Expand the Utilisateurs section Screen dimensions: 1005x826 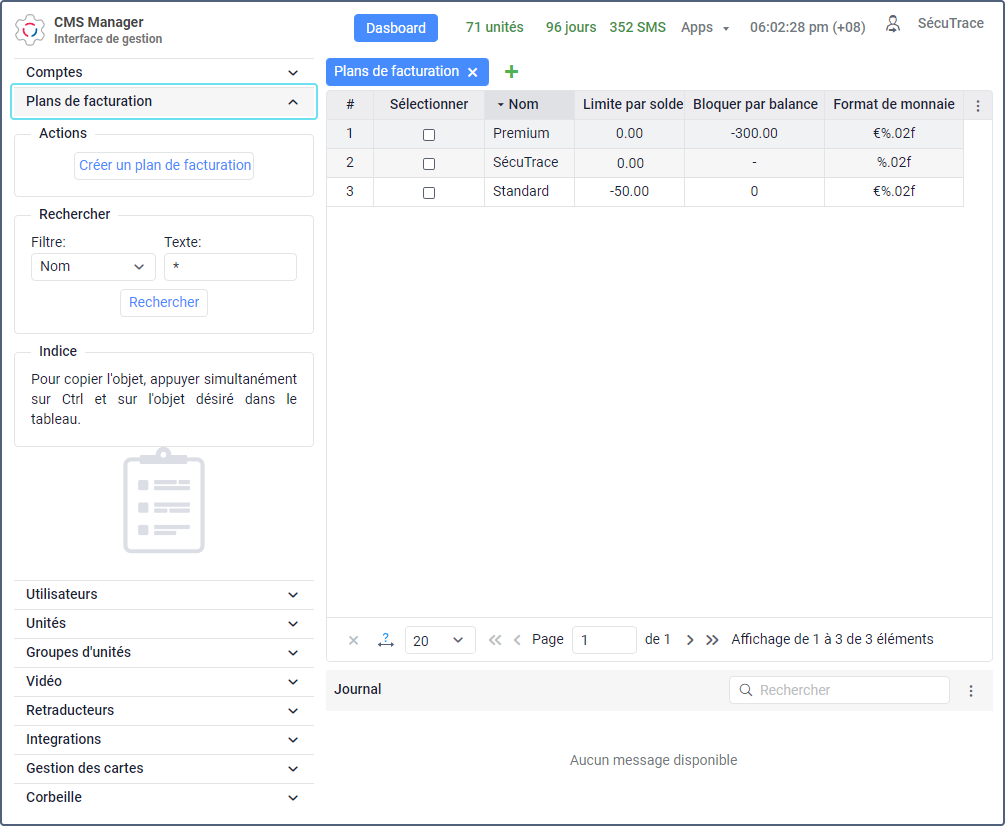pyautogui.click(x=164, y=595)
